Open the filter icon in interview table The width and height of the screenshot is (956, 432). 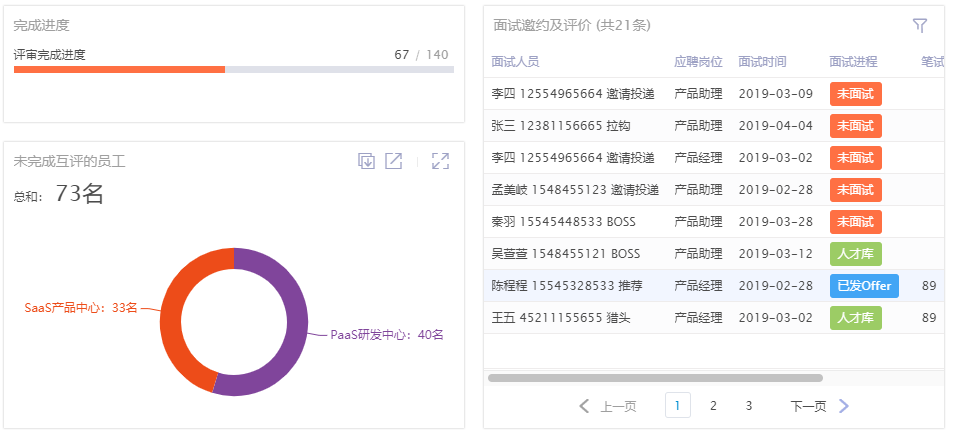coord(919,25)
